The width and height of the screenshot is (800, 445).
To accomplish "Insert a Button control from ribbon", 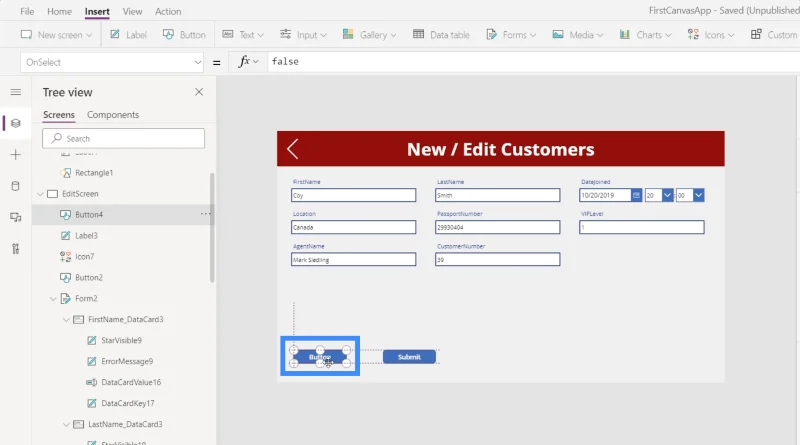I will [x=184, y=35].
